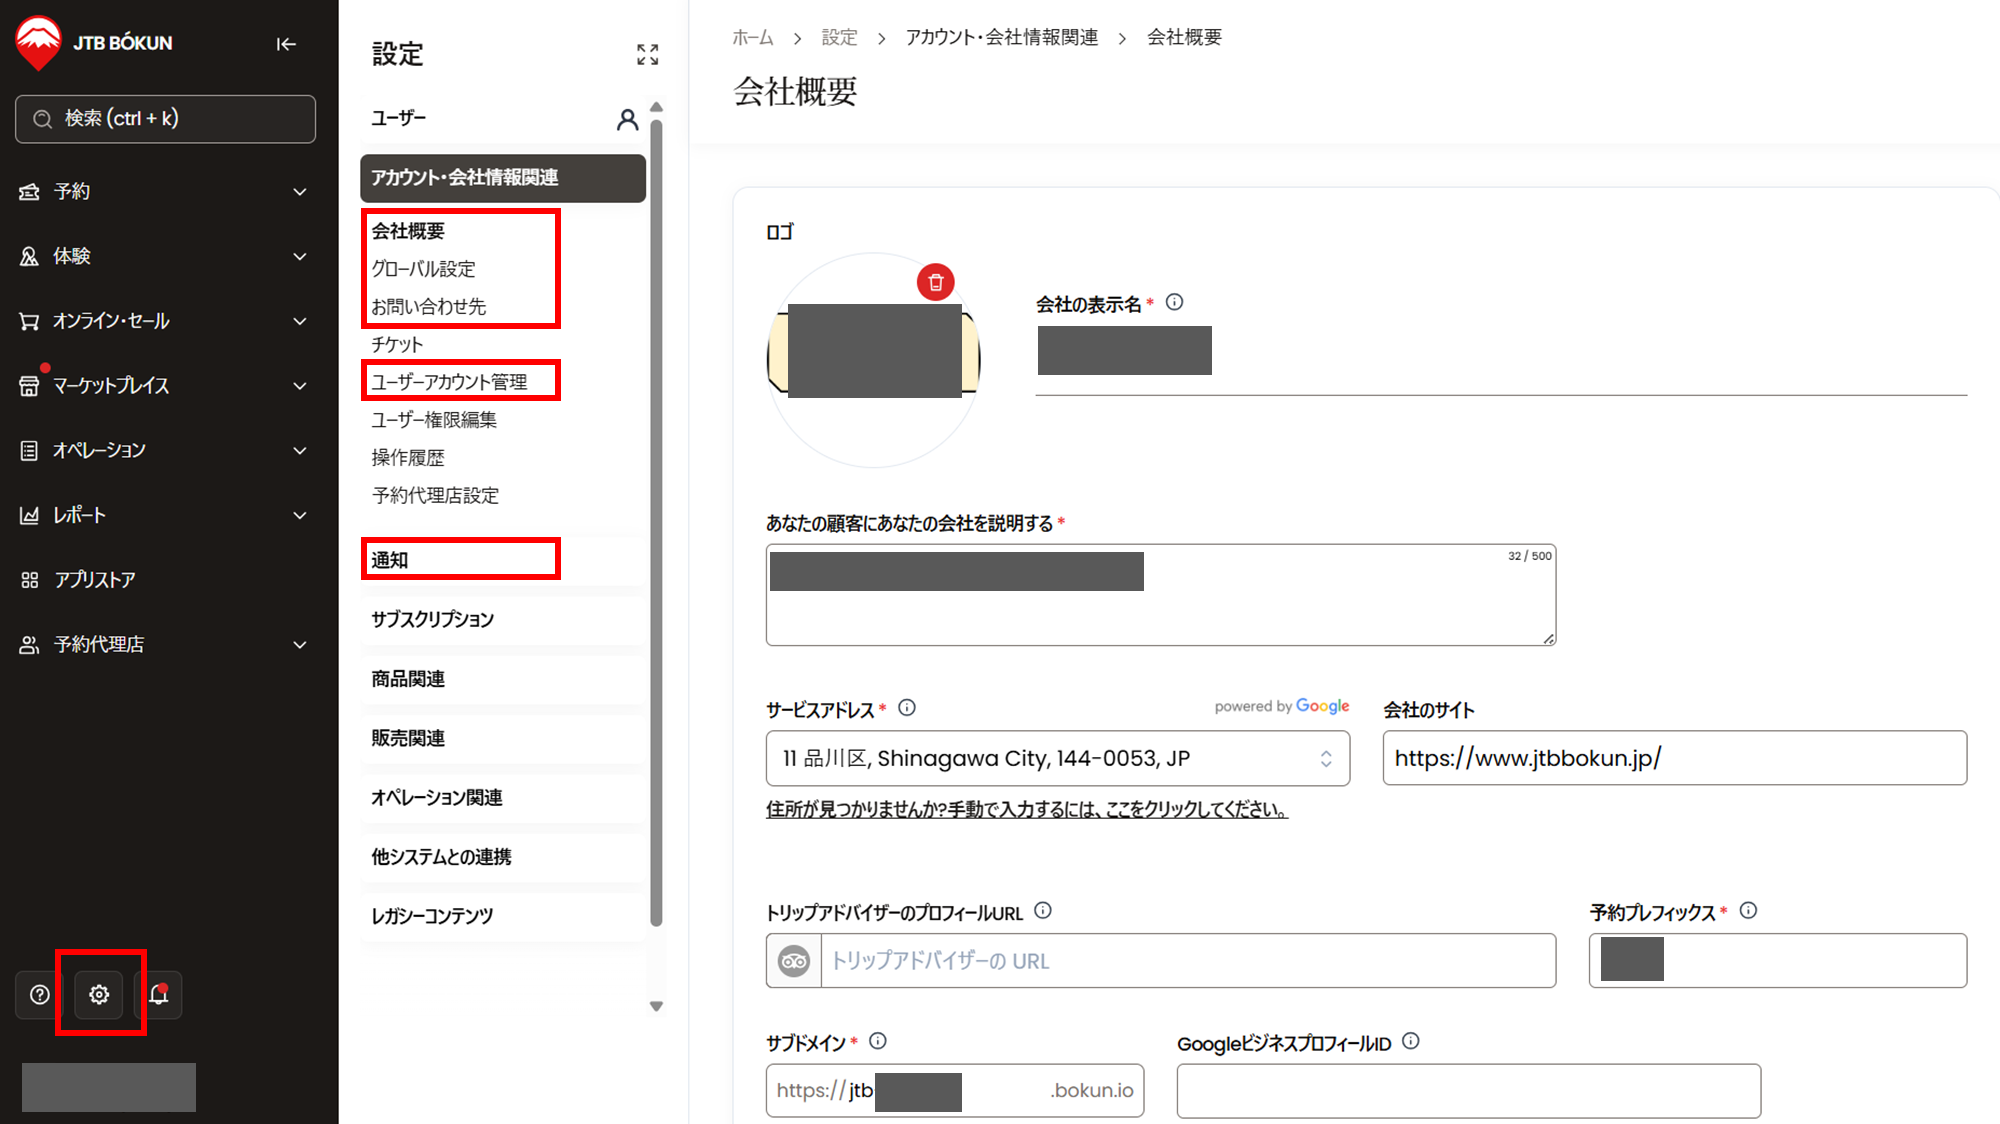Screen dimensions: 2000x1124
Task: Click the user profile icon beside ユーザー
Action: (x=627, y=120)
